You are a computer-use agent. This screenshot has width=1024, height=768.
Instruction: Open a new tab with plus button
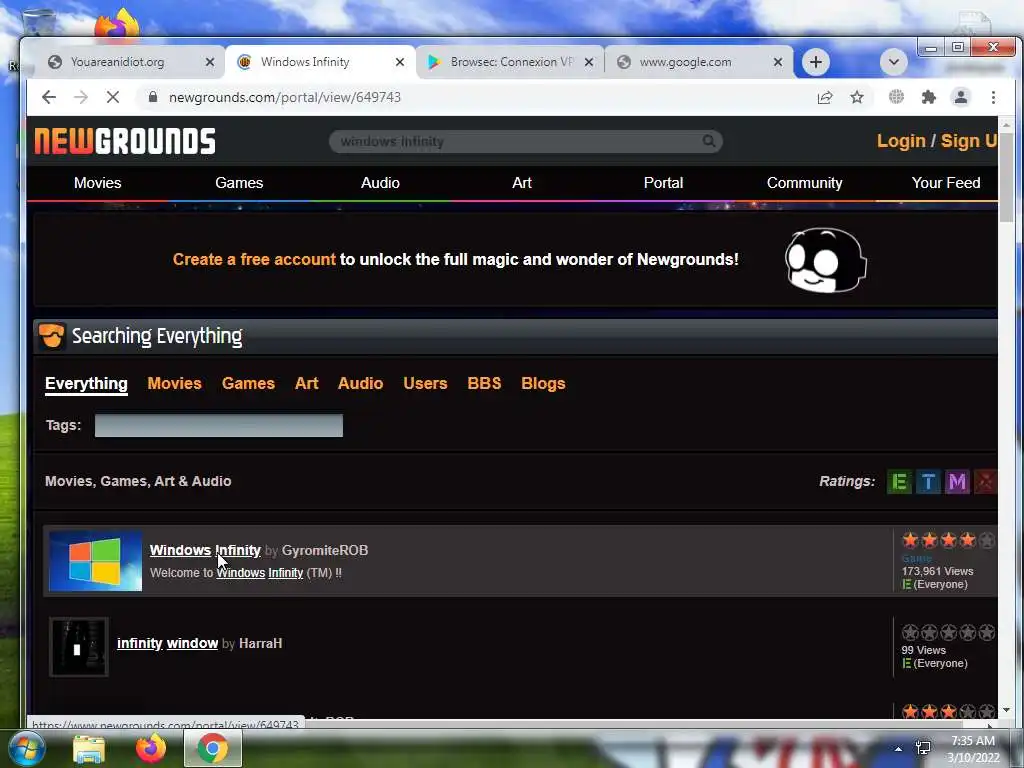pos(816,62)
